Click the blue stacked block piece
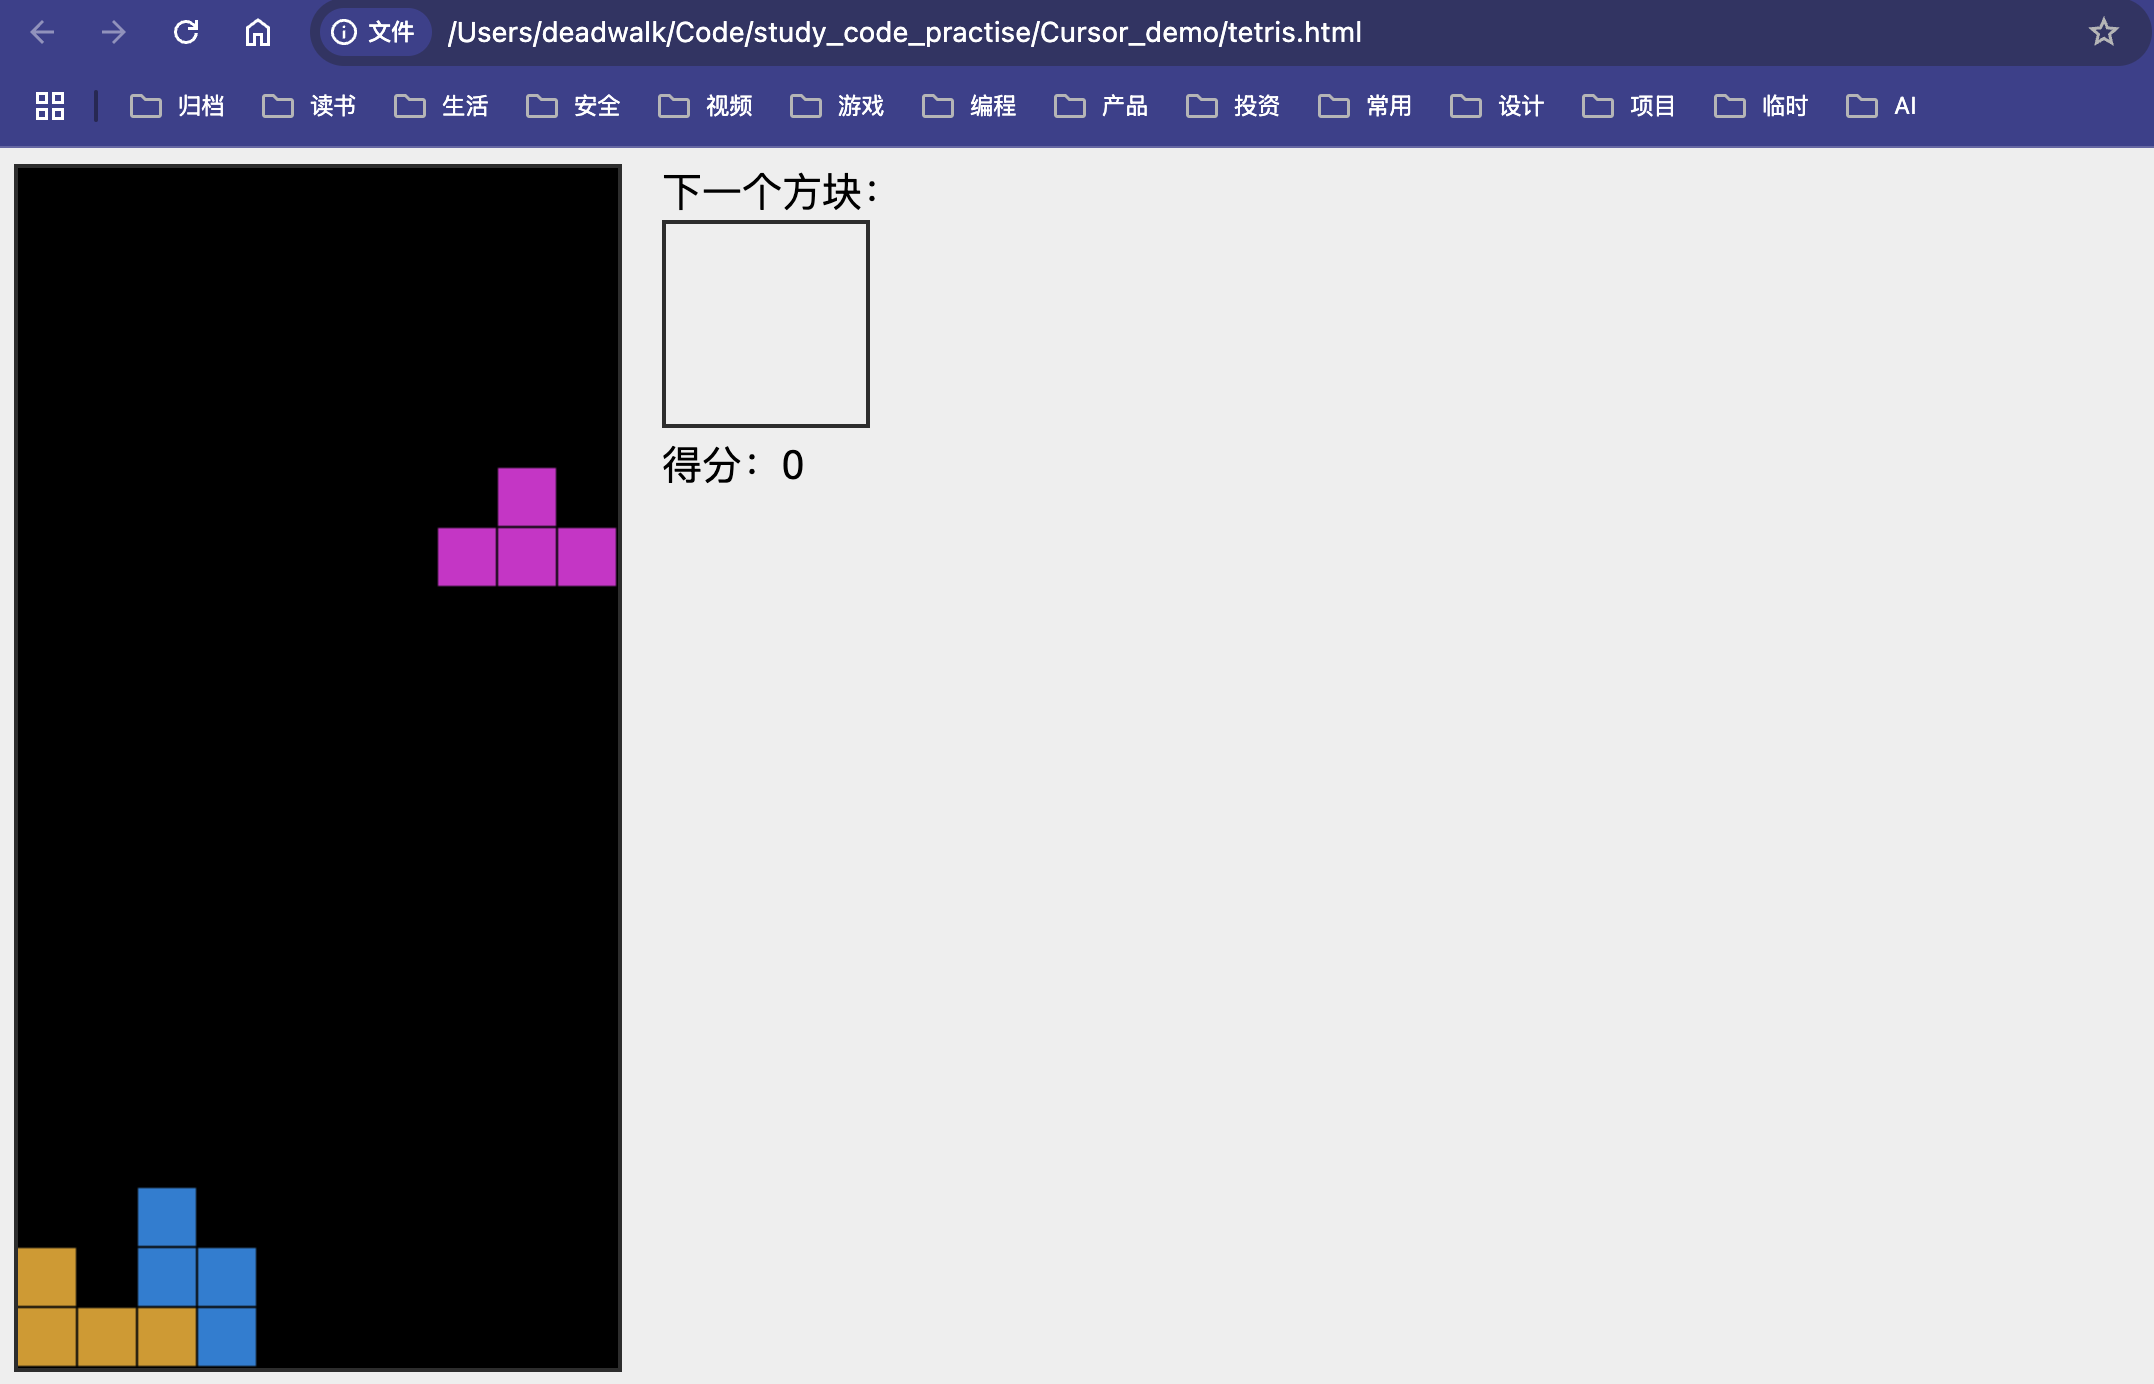2154x1384 pixels. tap(167, 1276)
